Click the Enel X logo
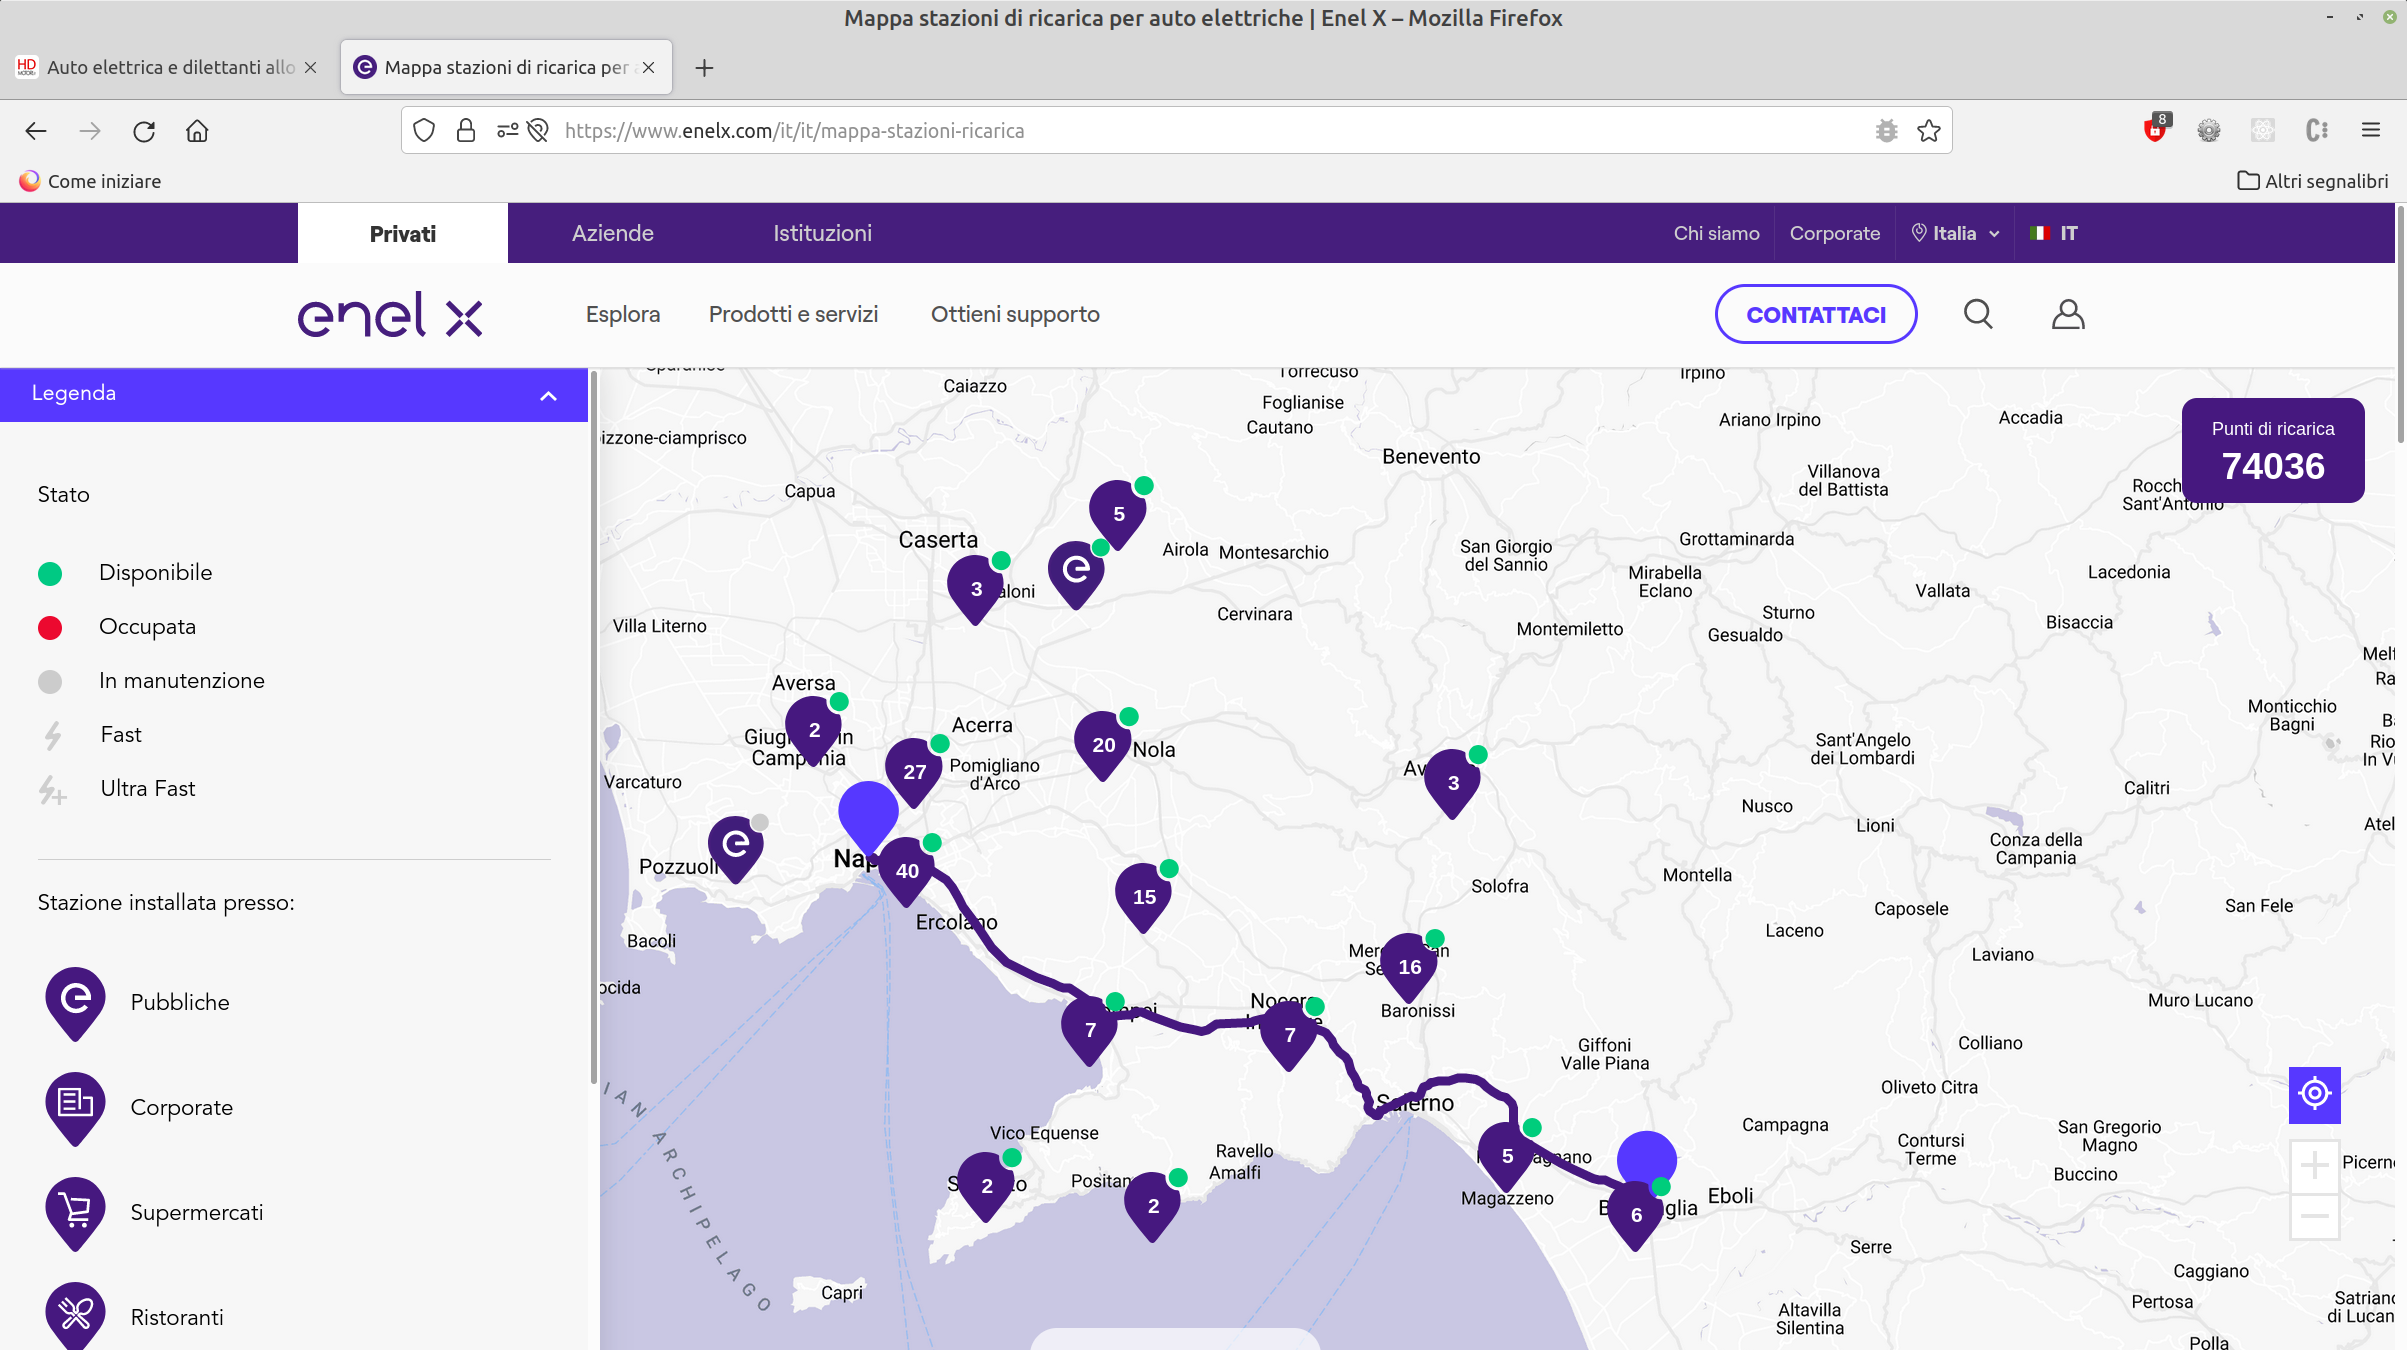 point(390,315)
